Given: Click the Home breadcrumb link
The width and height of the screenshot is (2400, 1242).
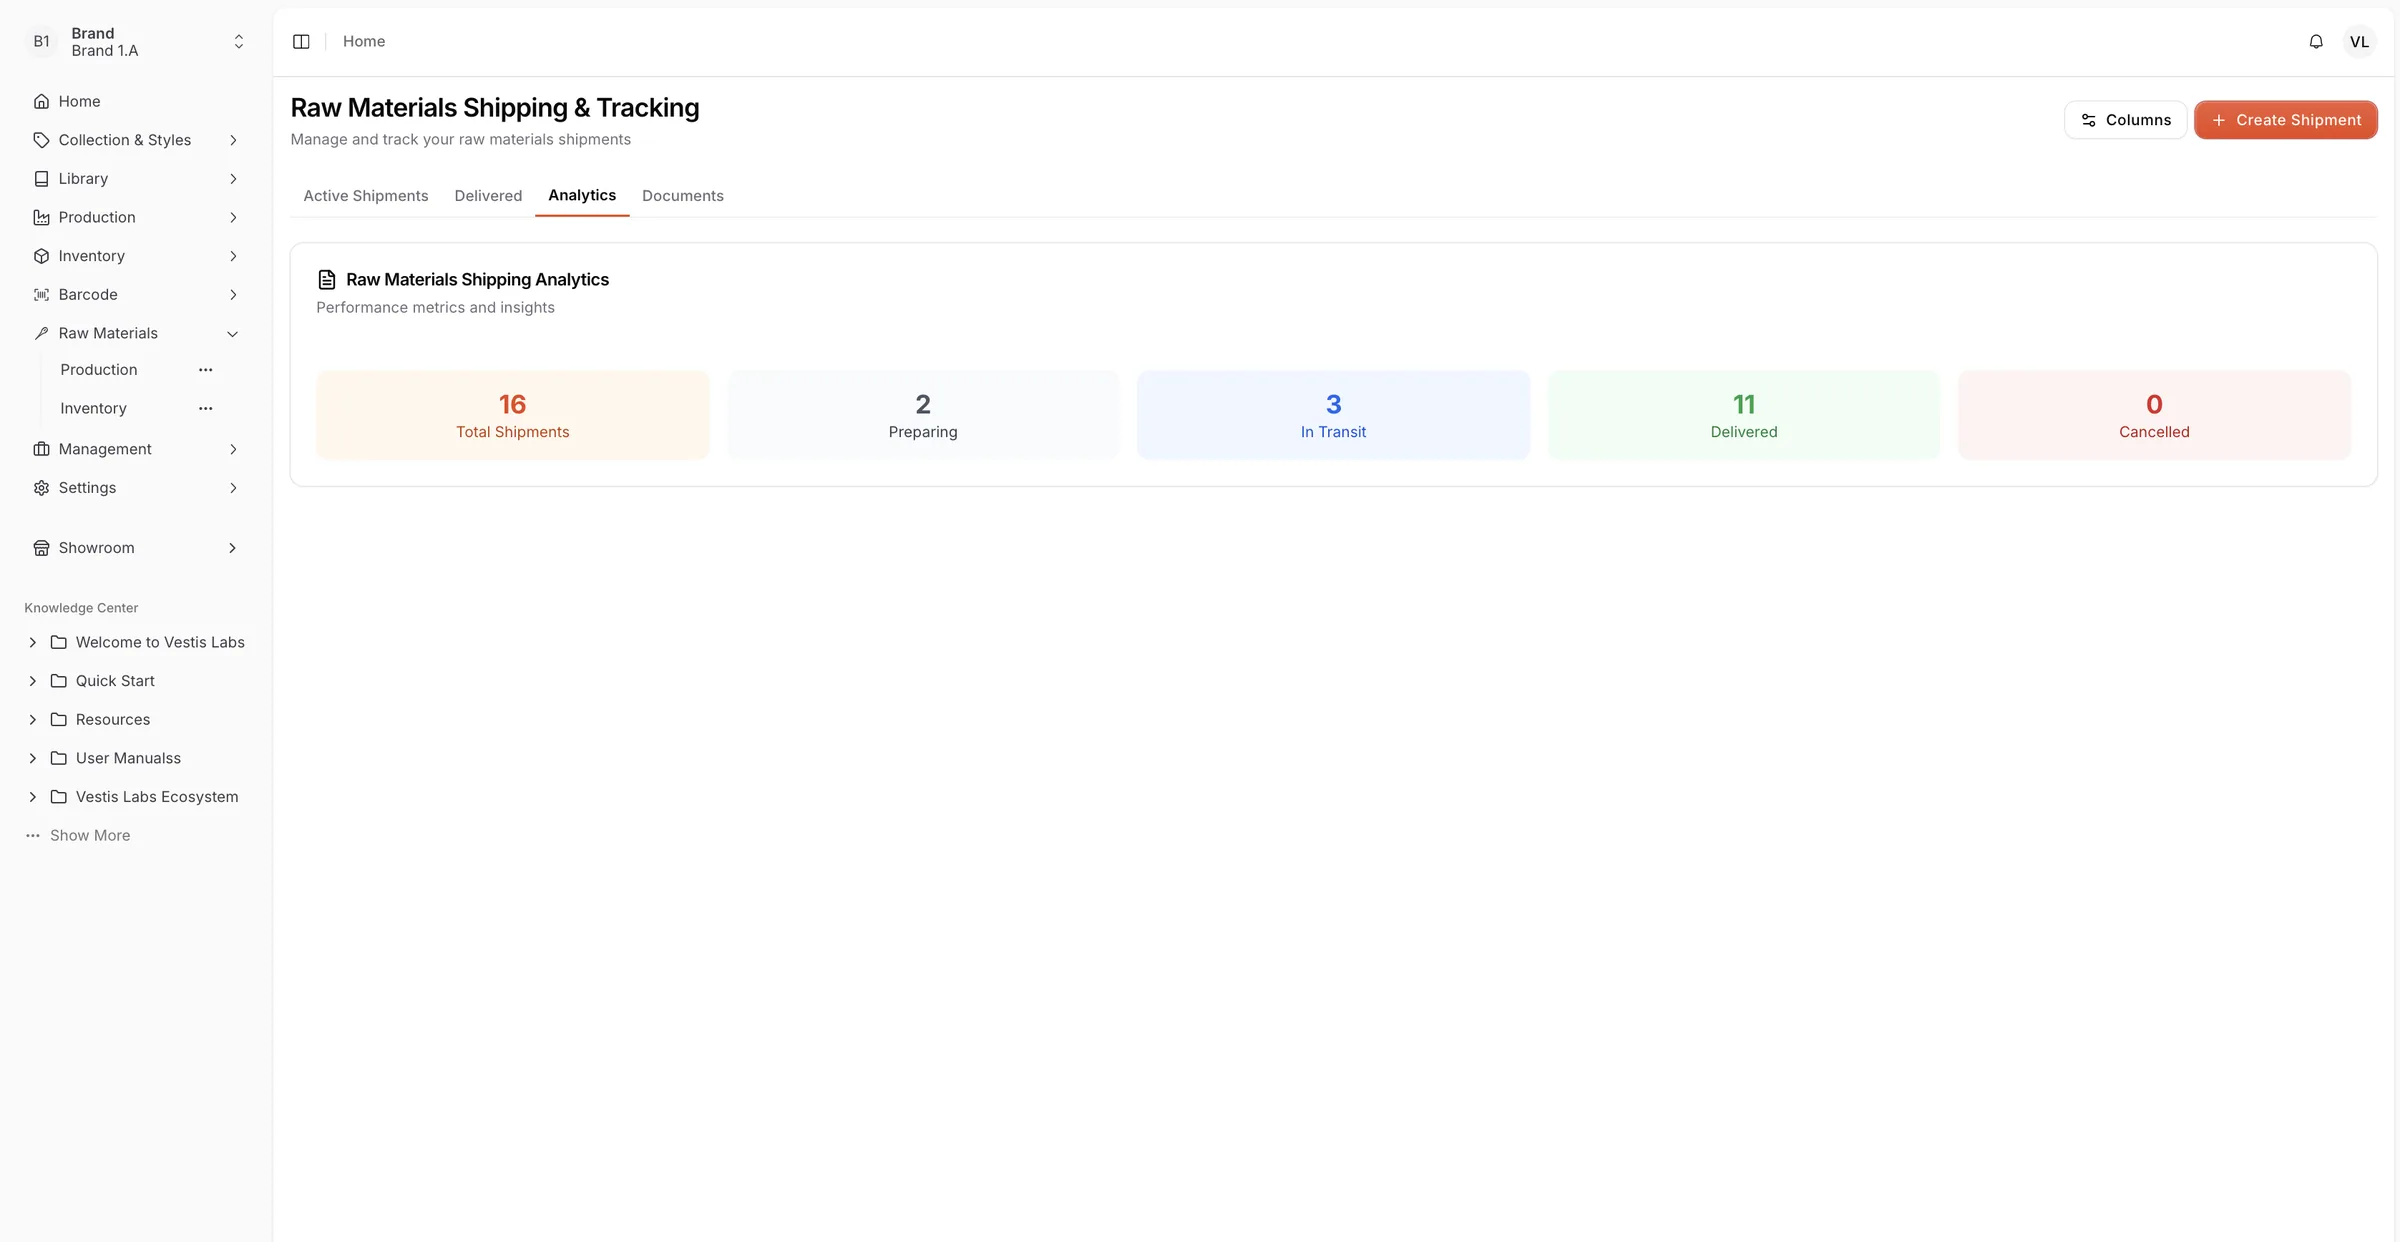Looking at the screenshot, I should (x=364, y=41).
